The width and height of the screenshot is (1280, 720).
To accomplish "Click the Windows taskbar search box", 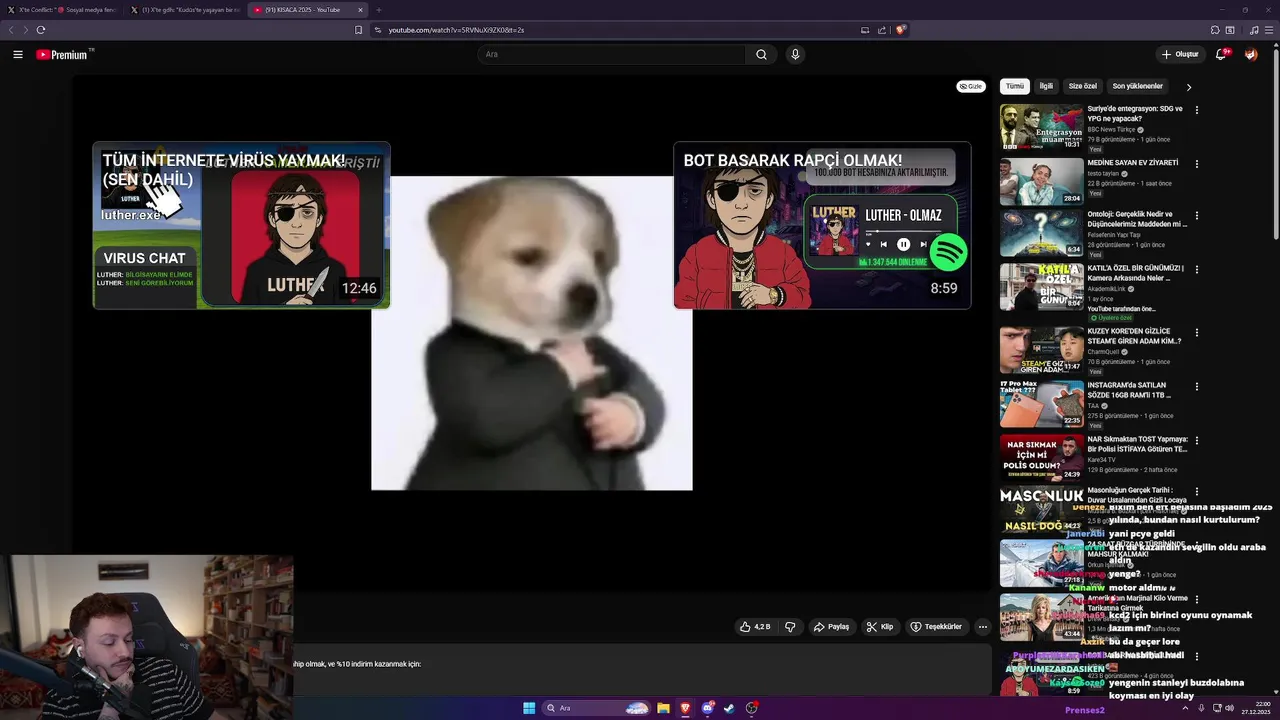I will coord(596,708).
